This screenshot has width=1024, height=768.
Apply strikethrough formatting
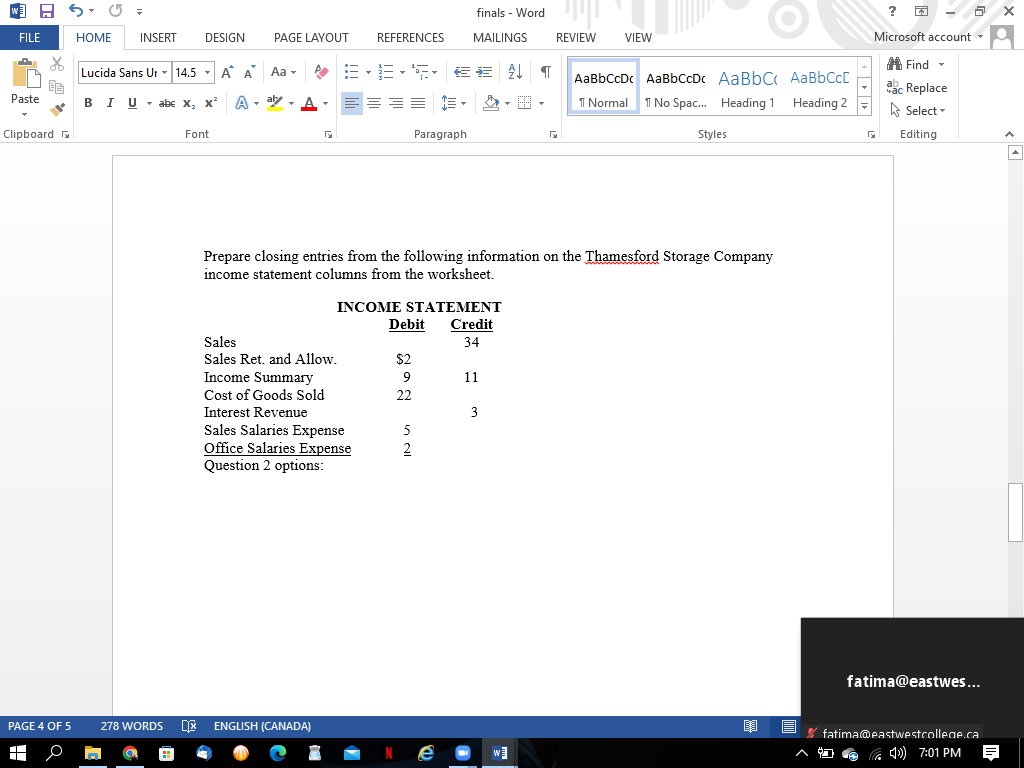tap(166, 103)
